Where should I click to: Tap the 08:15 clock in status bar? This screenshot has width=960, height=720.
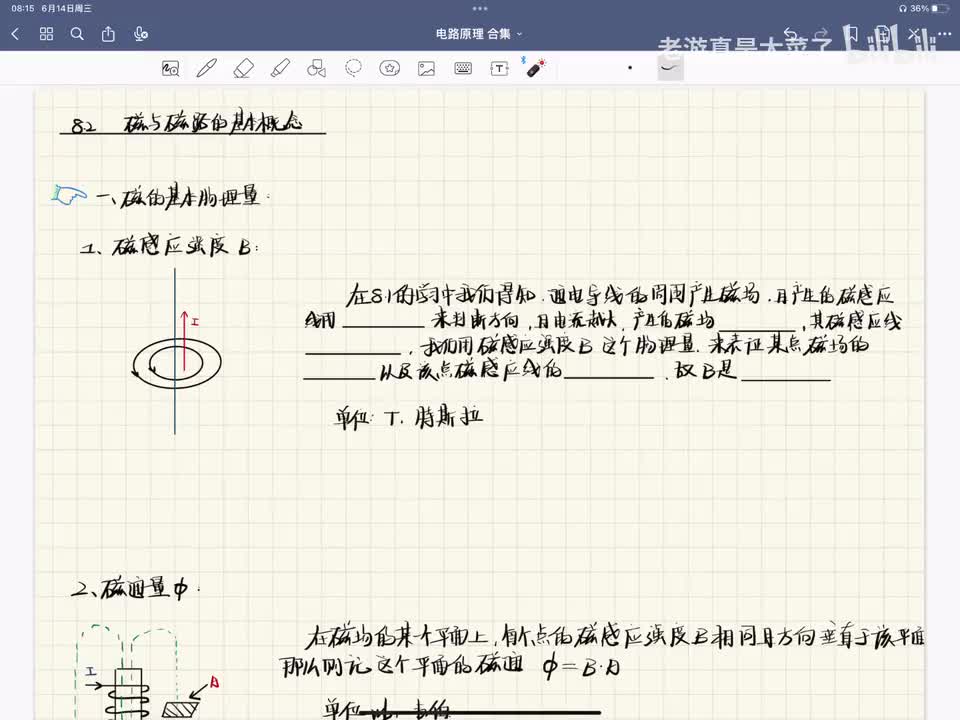click(23, 9)
